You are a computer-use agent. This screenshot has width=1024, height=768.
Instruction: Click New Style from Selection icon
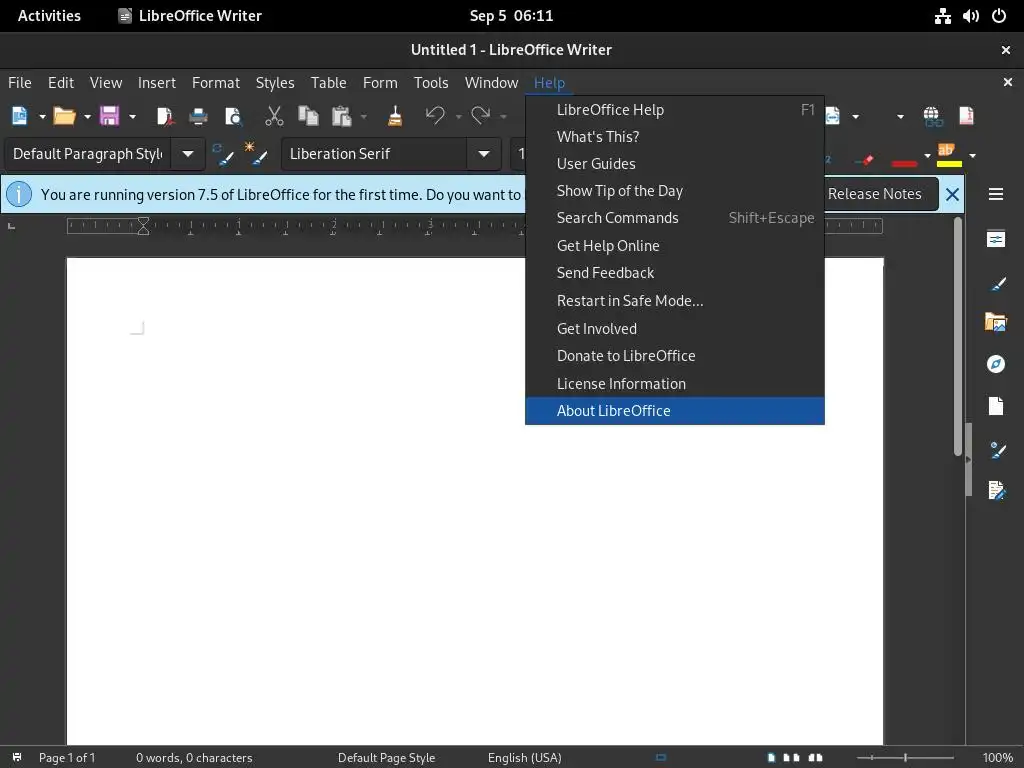[255, 154]
